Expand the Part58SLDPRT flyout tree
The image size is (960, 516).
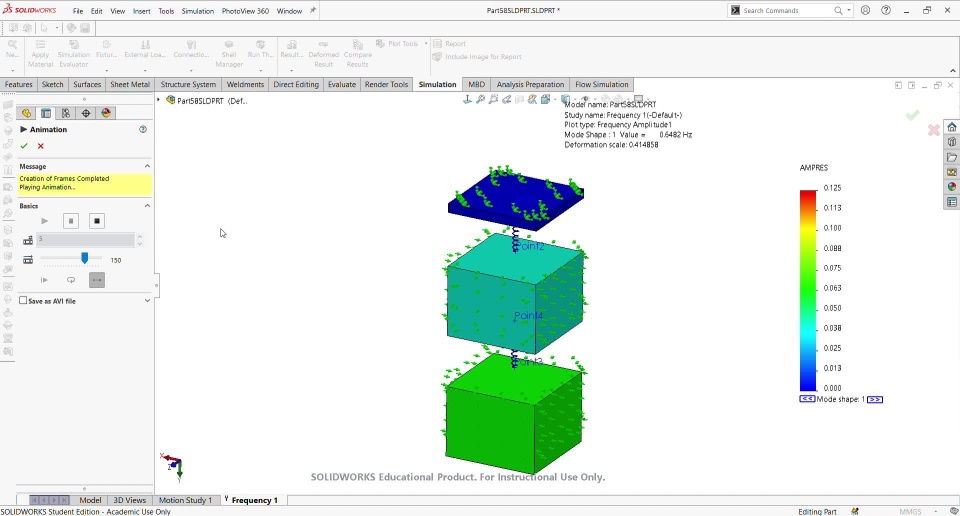(x=159, y=100)
